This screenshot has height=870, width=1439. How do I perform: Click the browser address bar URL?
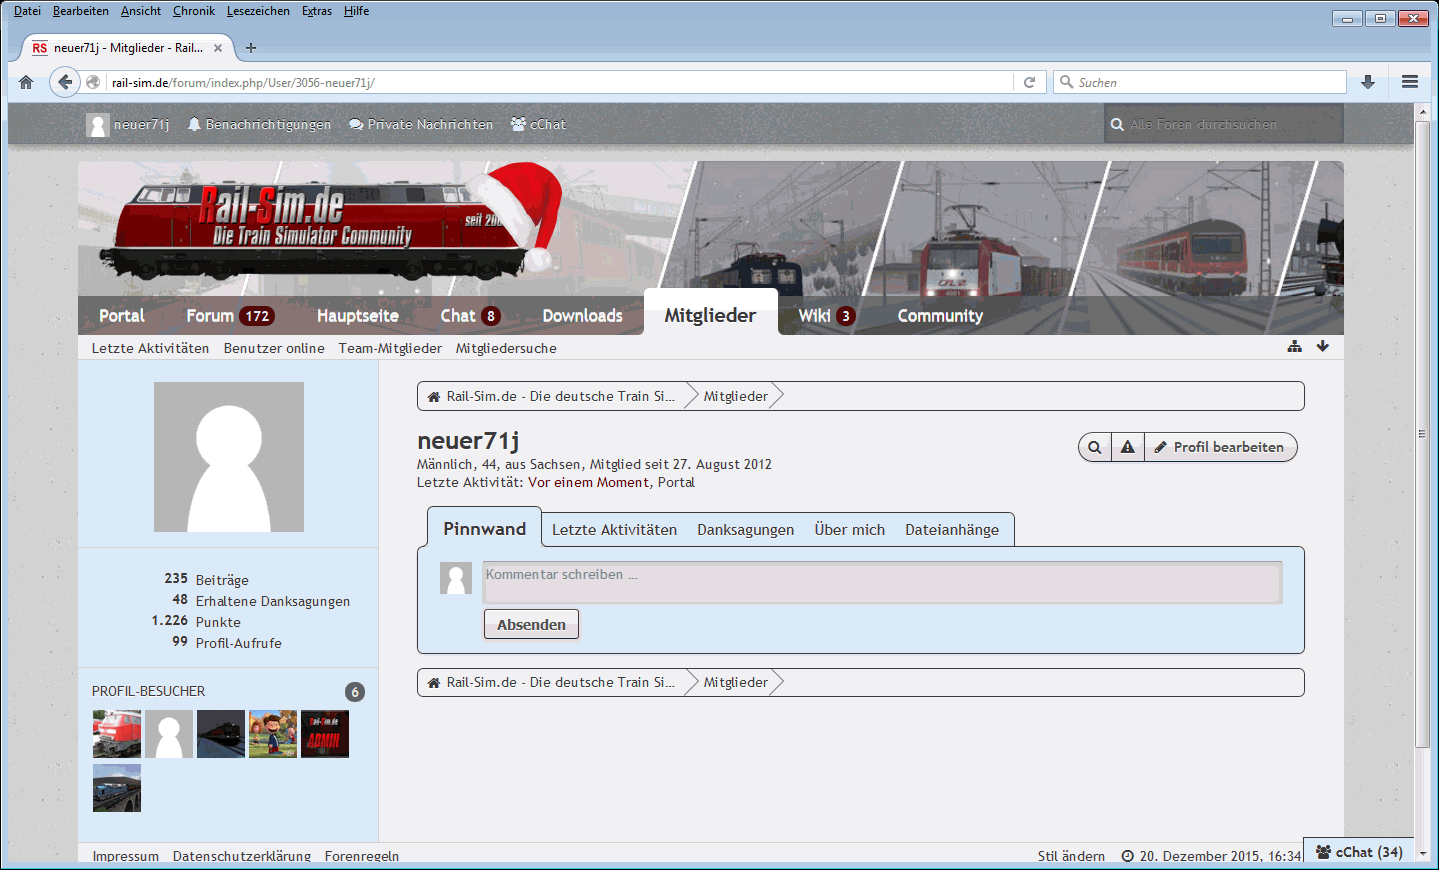(x=560, y=82)
